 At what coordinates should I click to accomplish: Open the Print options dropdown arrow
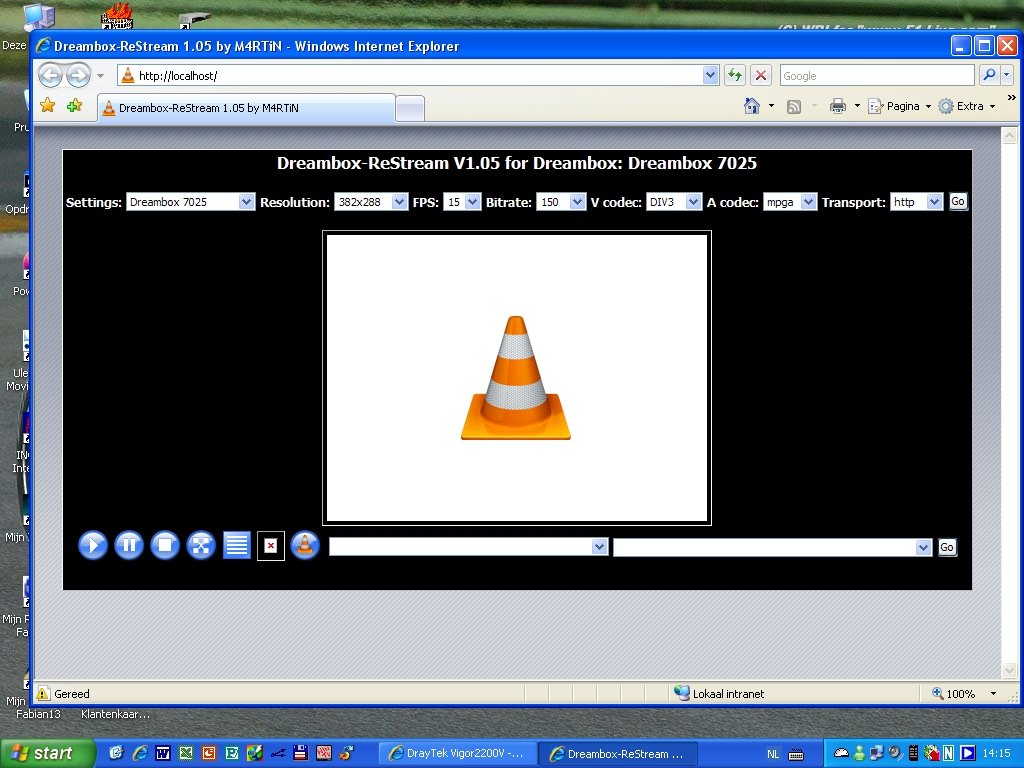coord(857,106)
